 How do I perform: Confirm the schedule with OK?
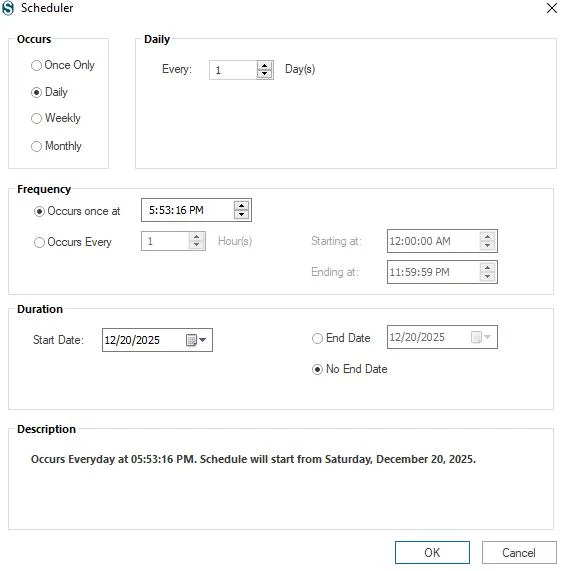[x=432, y=552]
